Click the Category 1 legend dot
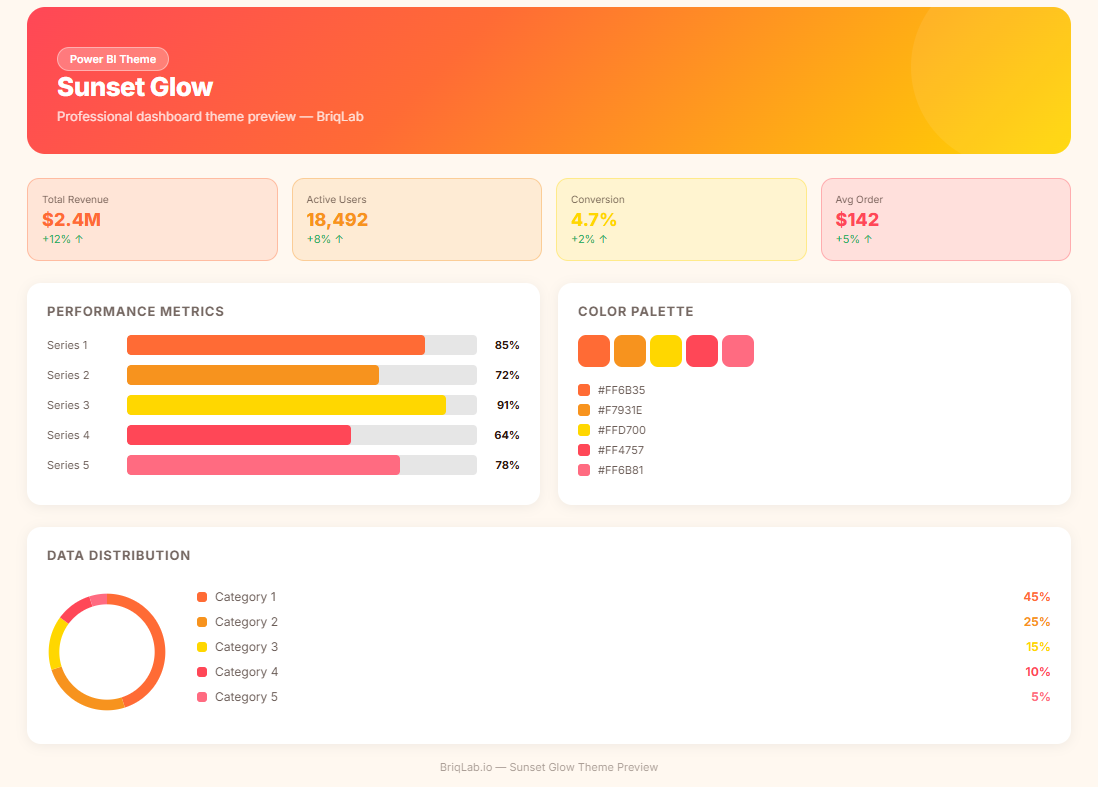The image size is (1098, 787). point(202,597)
